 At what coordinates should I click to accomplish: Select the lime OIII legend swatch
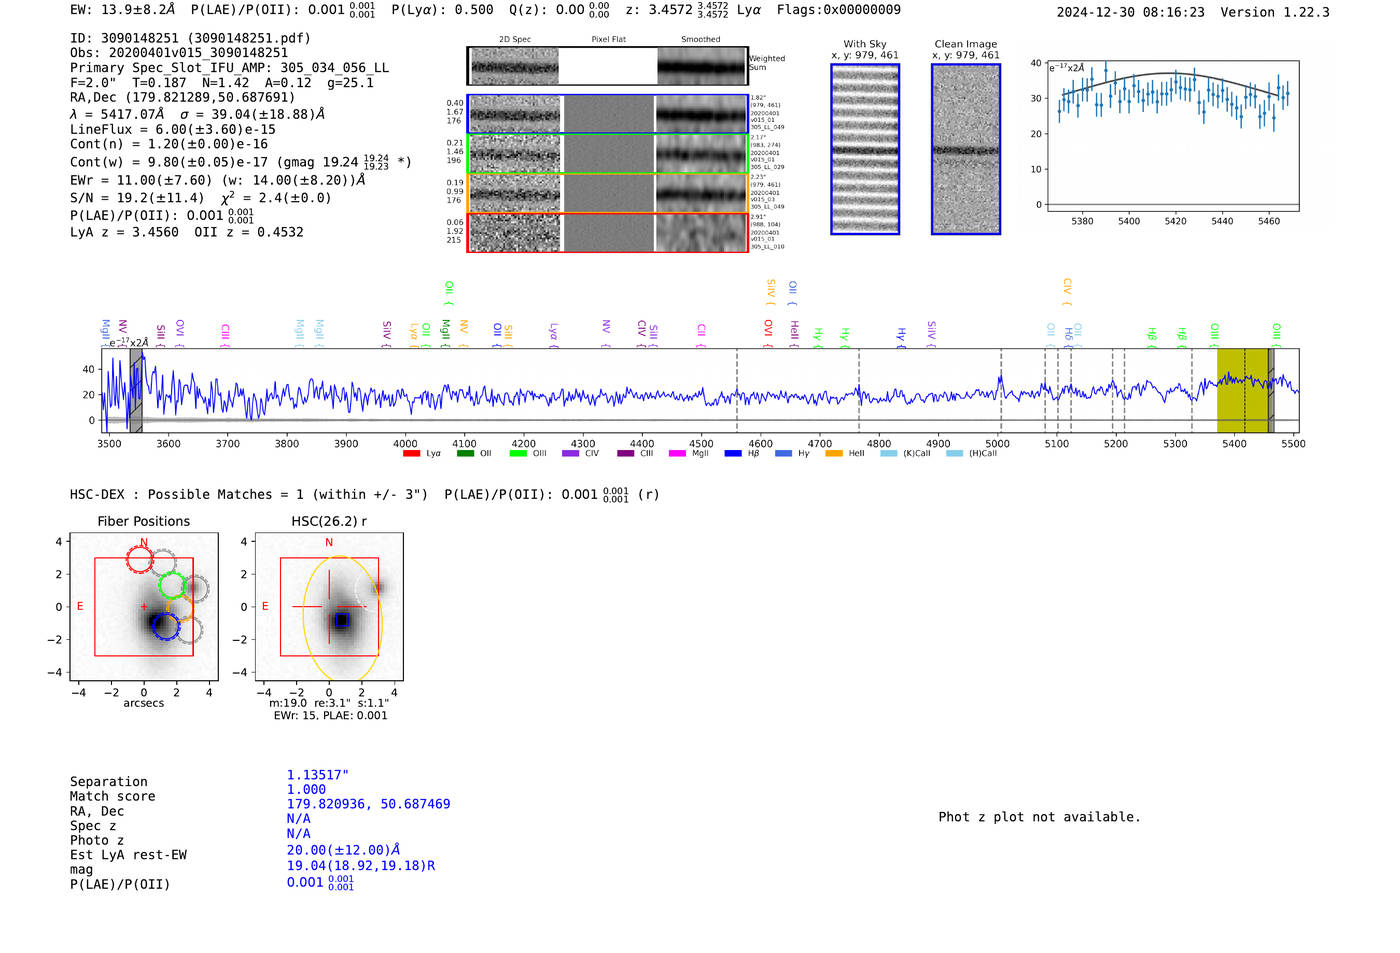coord(518,454)
